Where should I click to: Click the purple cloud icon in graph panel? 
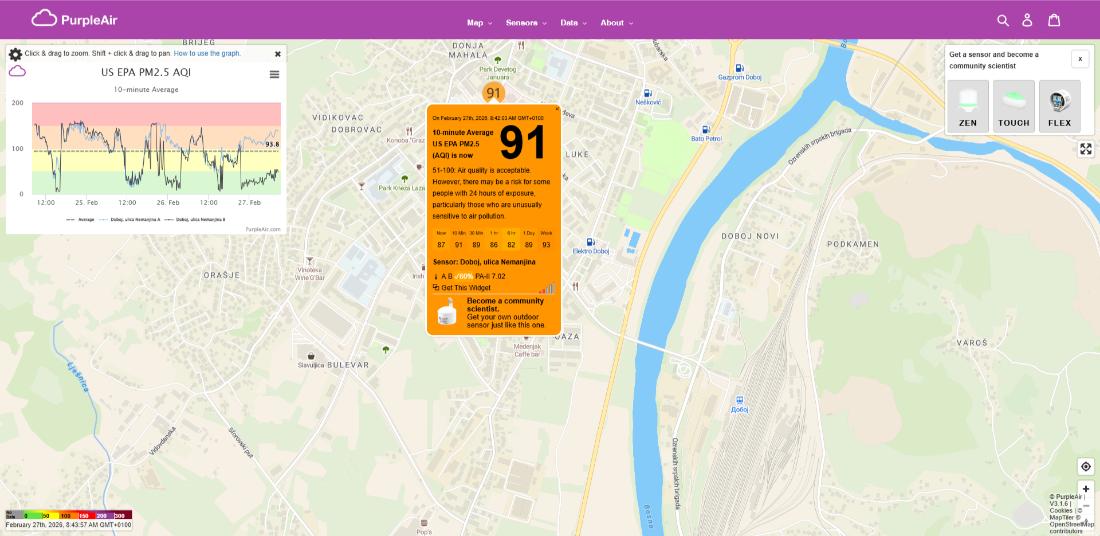point(17,71)
